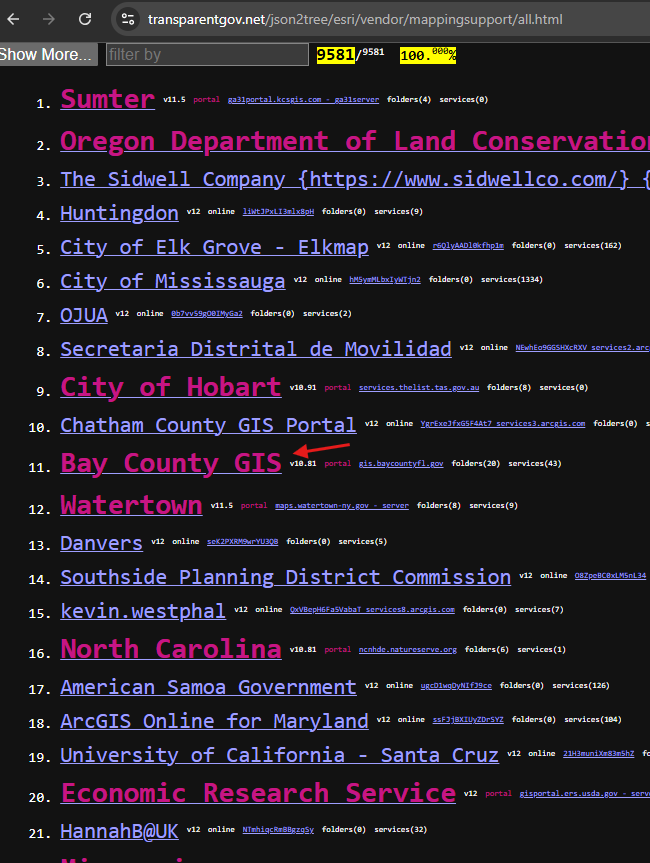Open the City of Hobart link
The width and height of the screenshot is (650, 863).
[171, 387]
